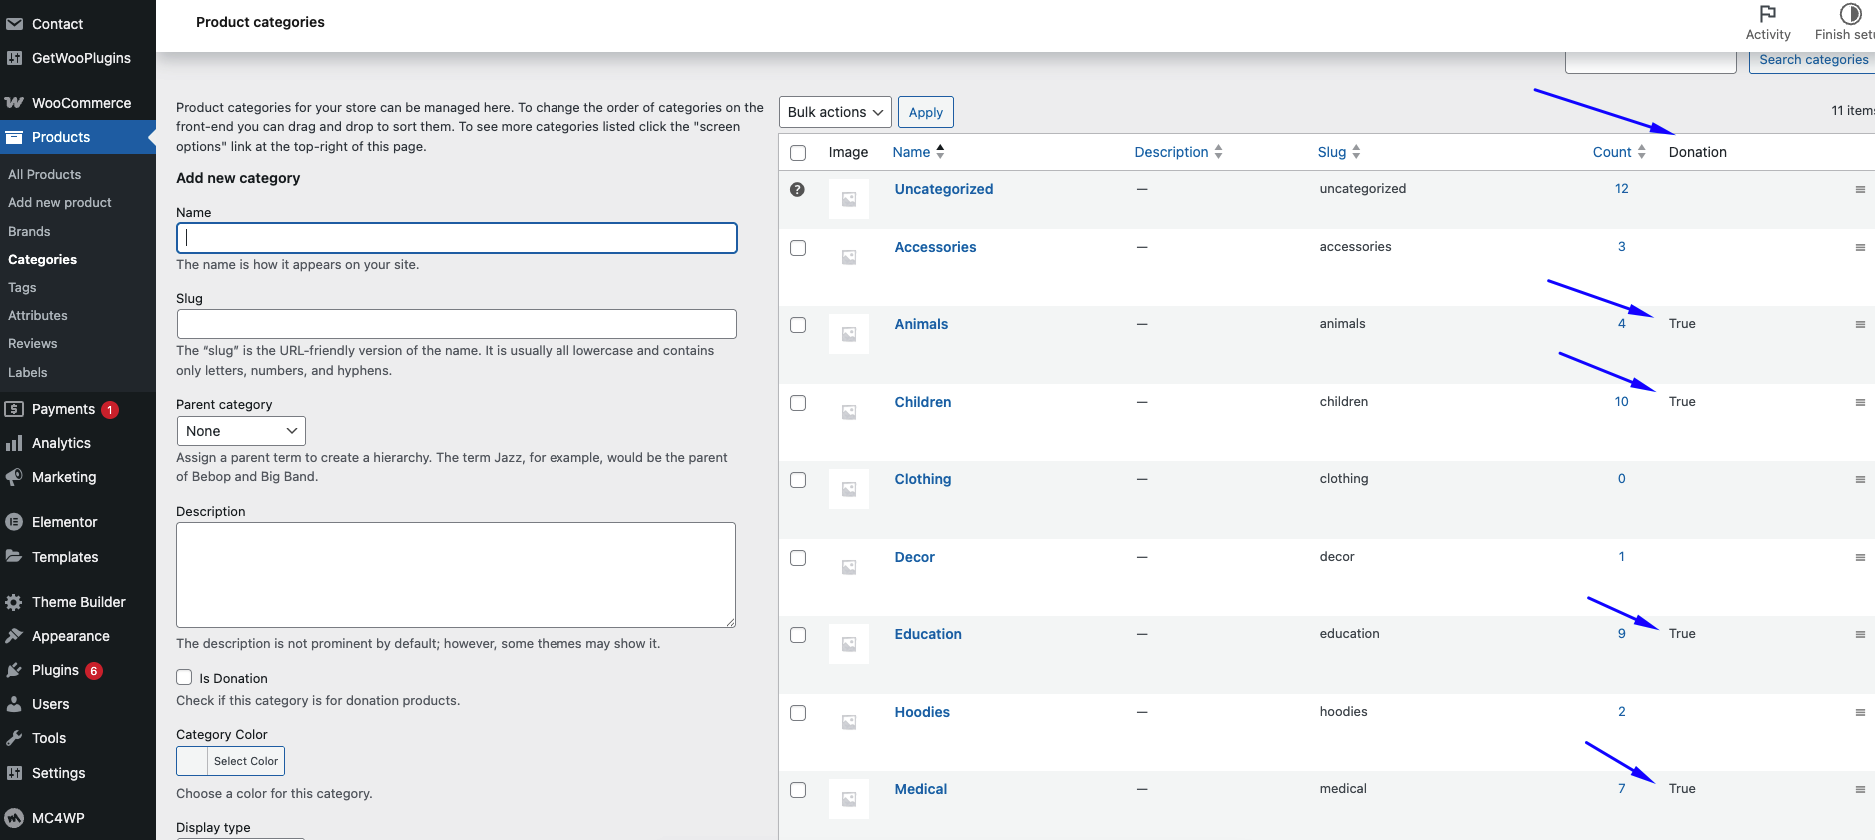Open the Attributes submenu item
The height and width of the screenshot is (840, 1875).
click(x=38, y=315)
